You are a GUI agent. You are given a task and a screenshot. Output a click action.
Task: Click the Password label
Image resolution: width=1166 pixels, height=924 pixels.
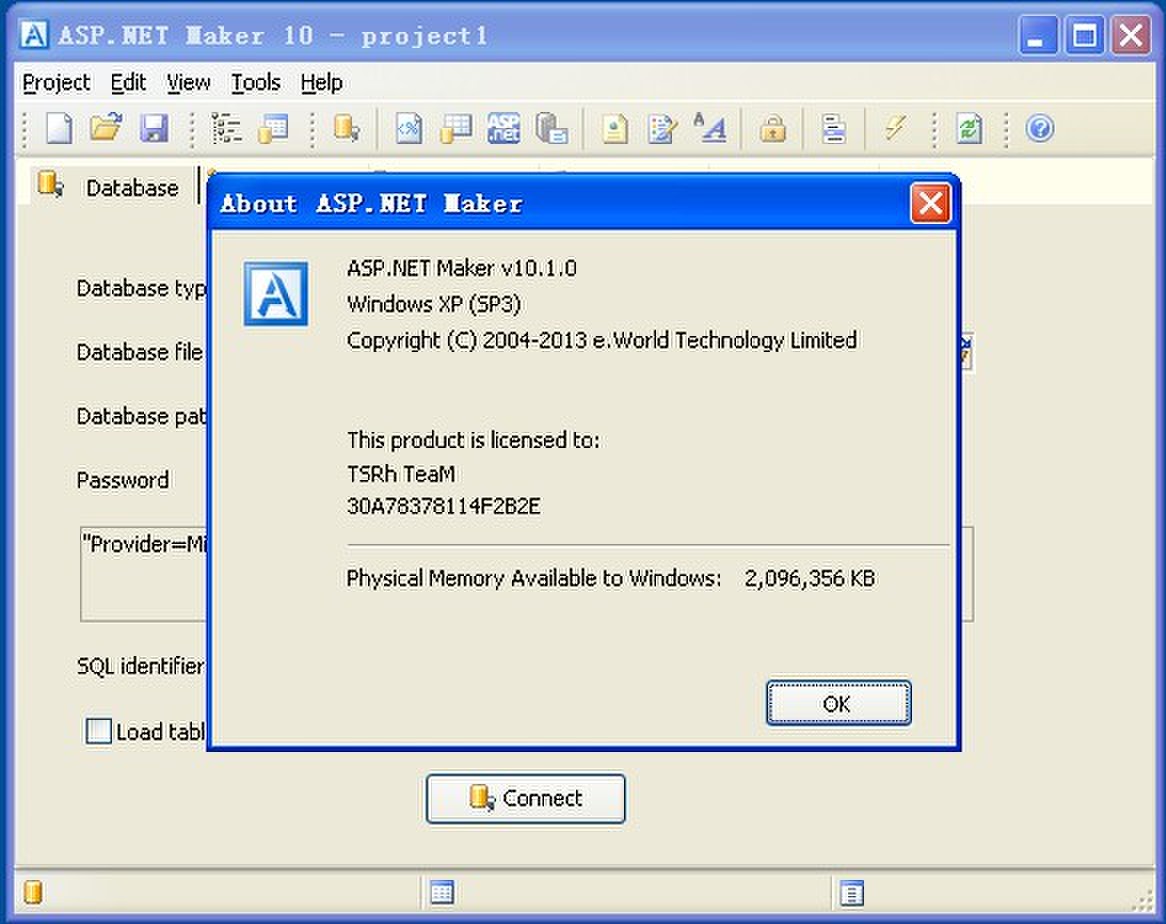(123, 480)
